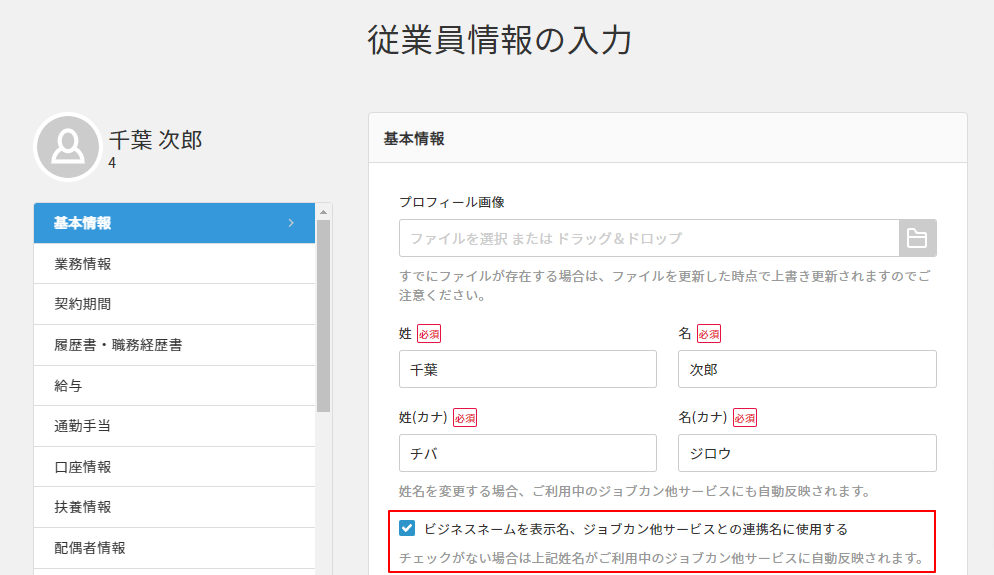The width and height of the screenshot is (994, 575).
Task: Click the profile image file selection field
Action: coord(648,238)
